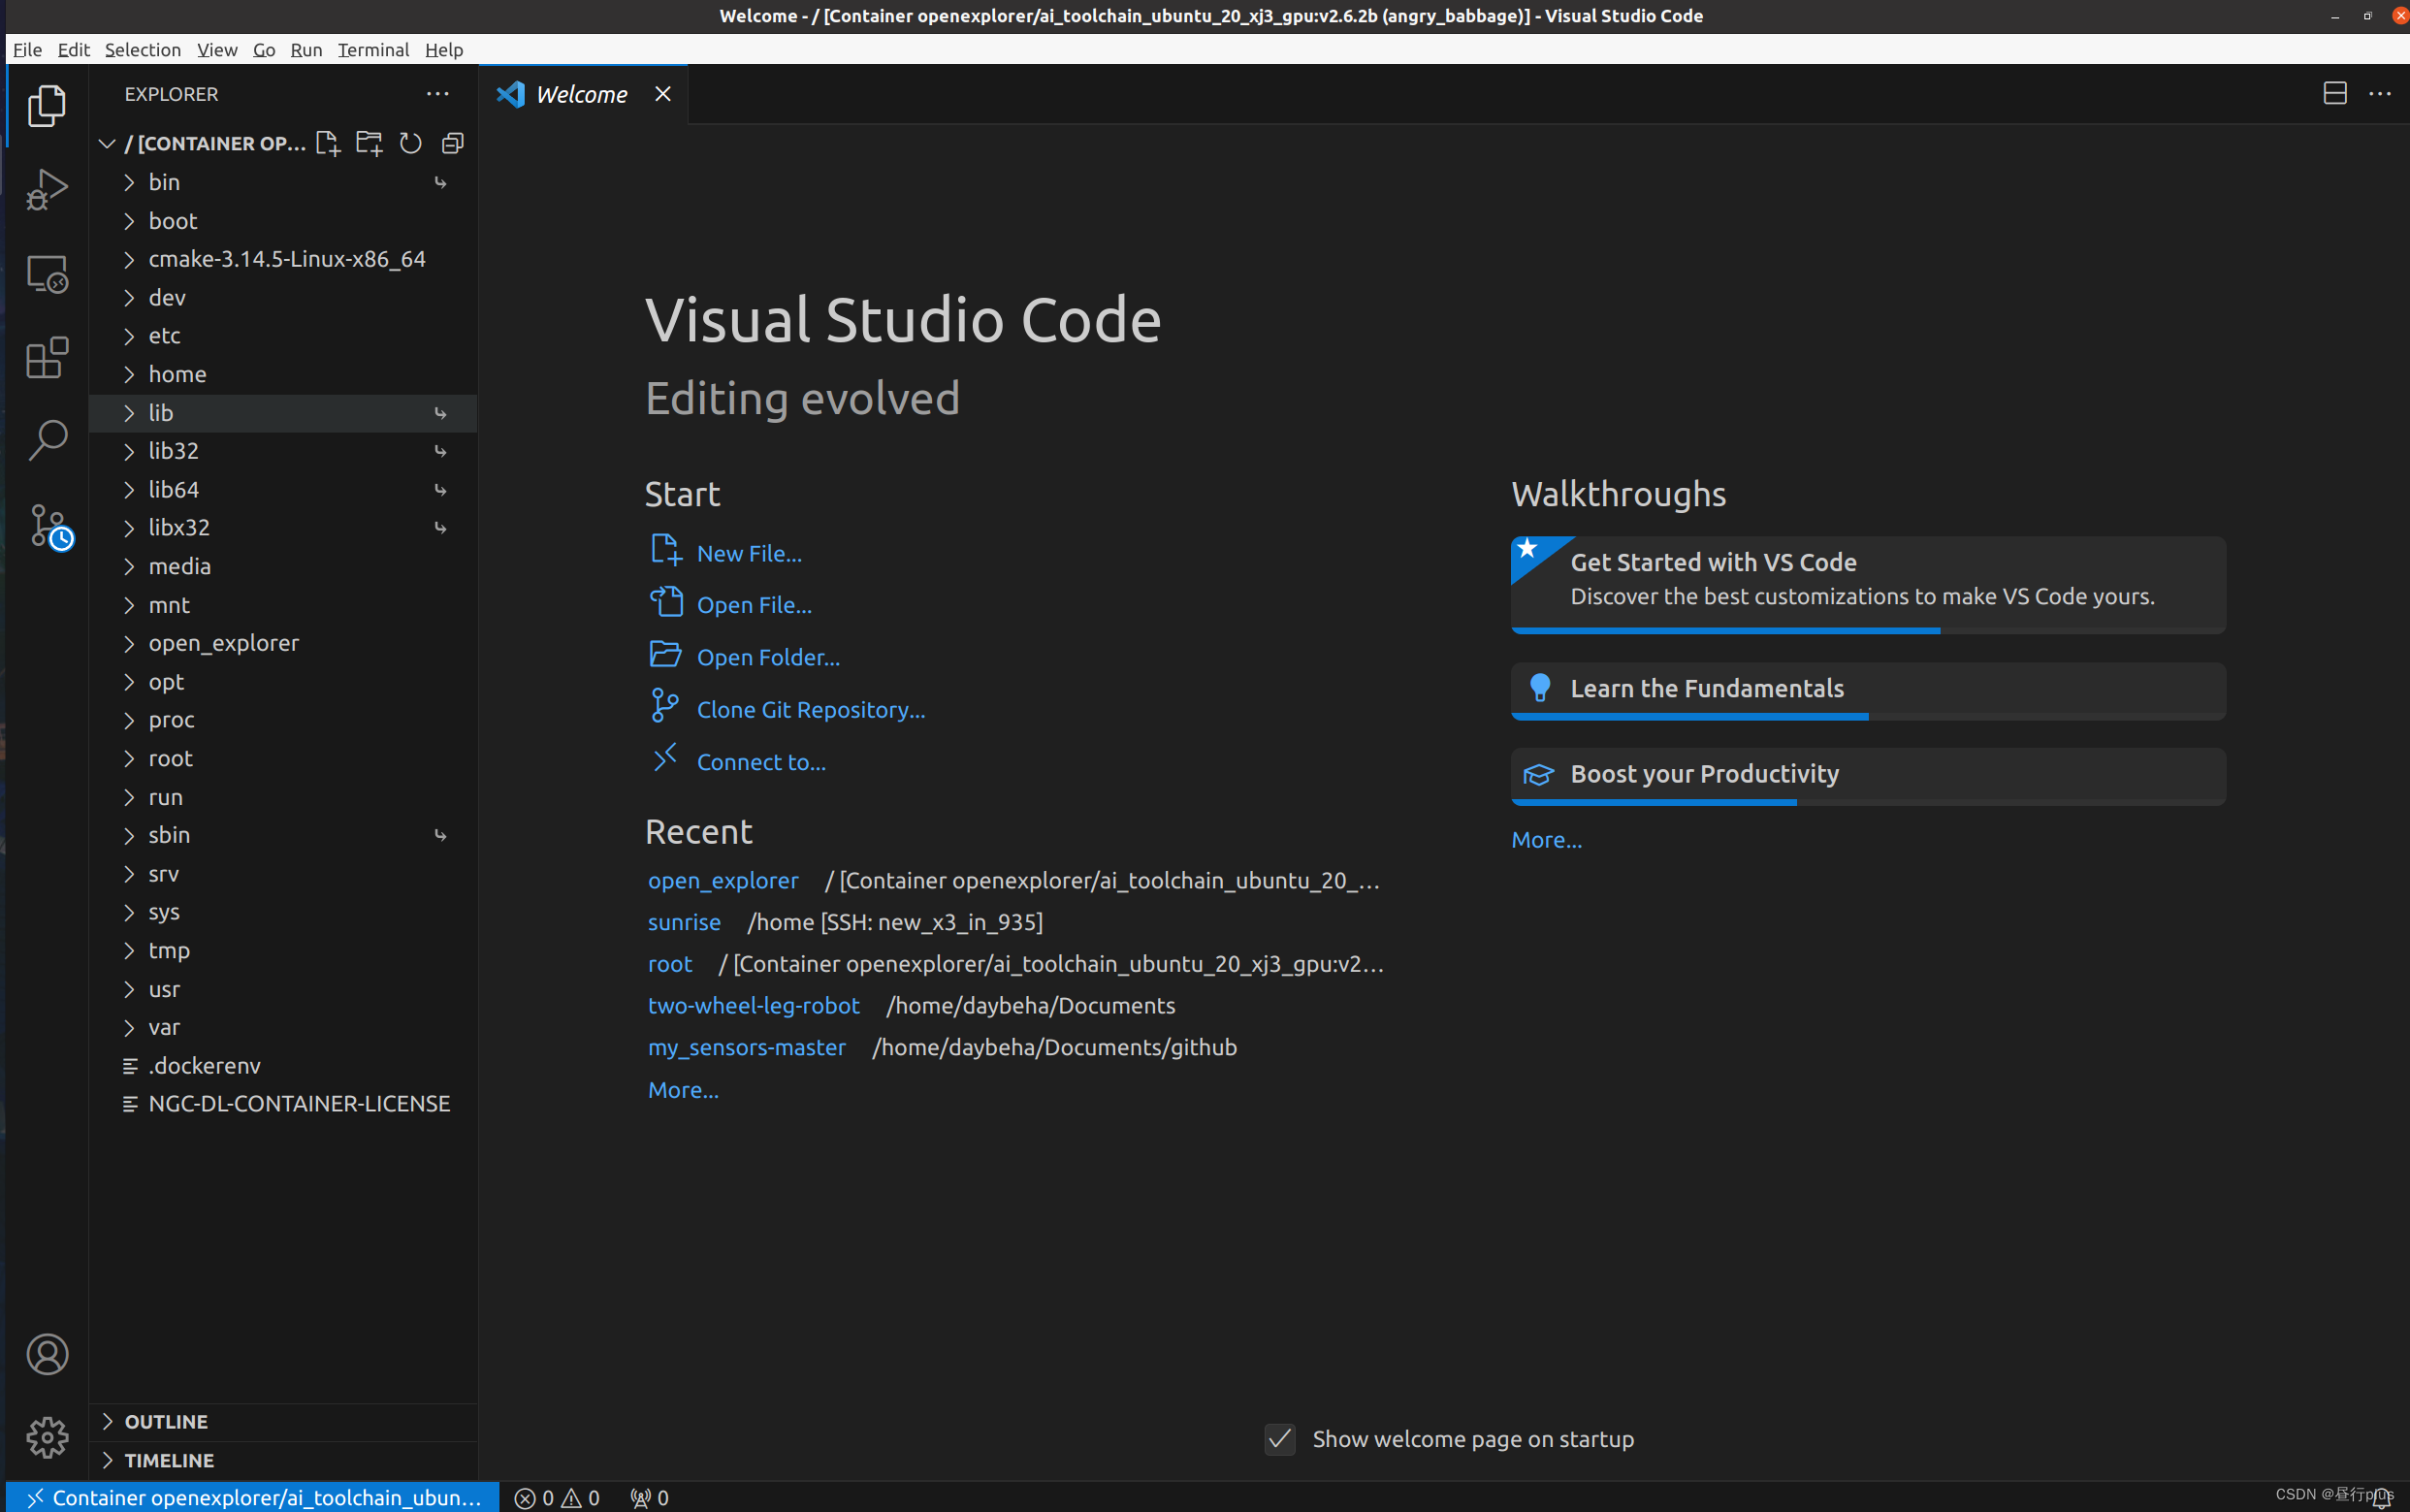
Task: Click More... under Walkthroughs
Action: point(1546,840)
